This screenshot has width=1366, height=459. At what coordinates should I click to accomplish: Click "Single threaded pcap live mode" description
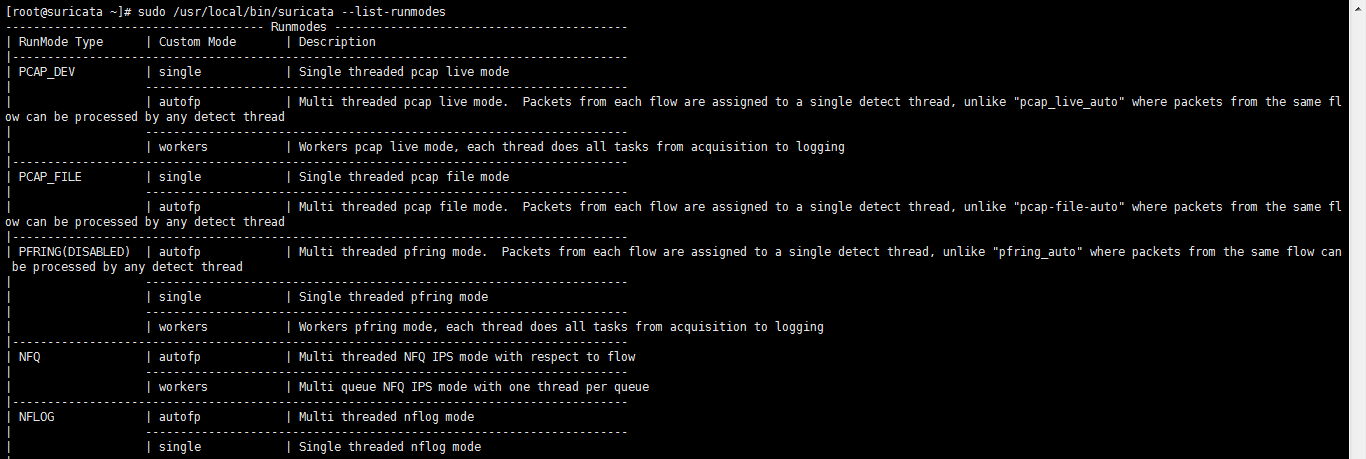click(404, 72)
